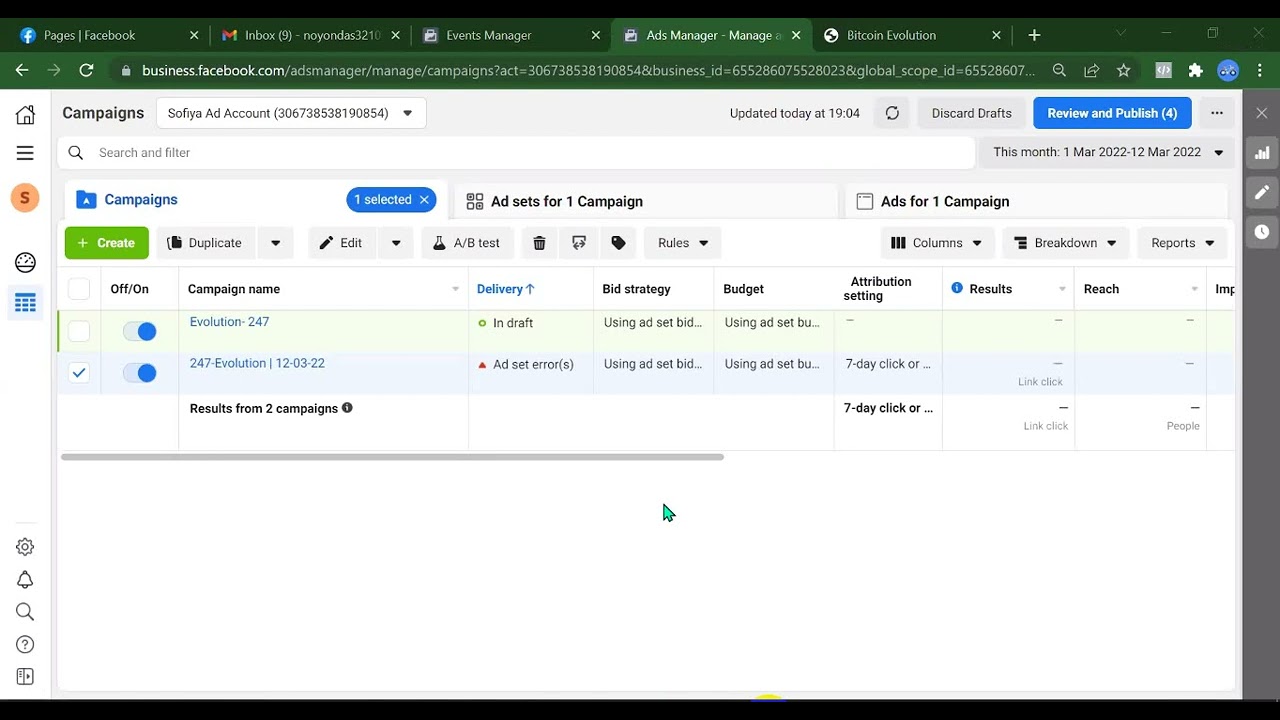
Task: Open the Reach column menu arrow
Action: [1194, 289]
